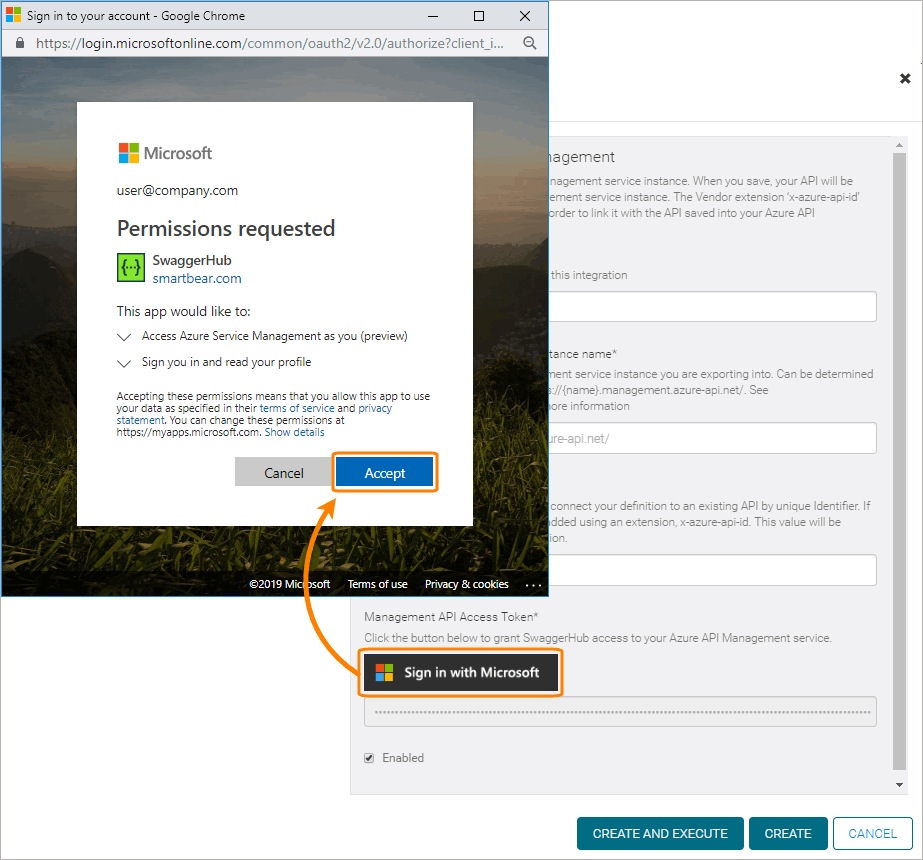
Task: Expand the Sign you in and read profile permission
Action: tap(124, 362)
